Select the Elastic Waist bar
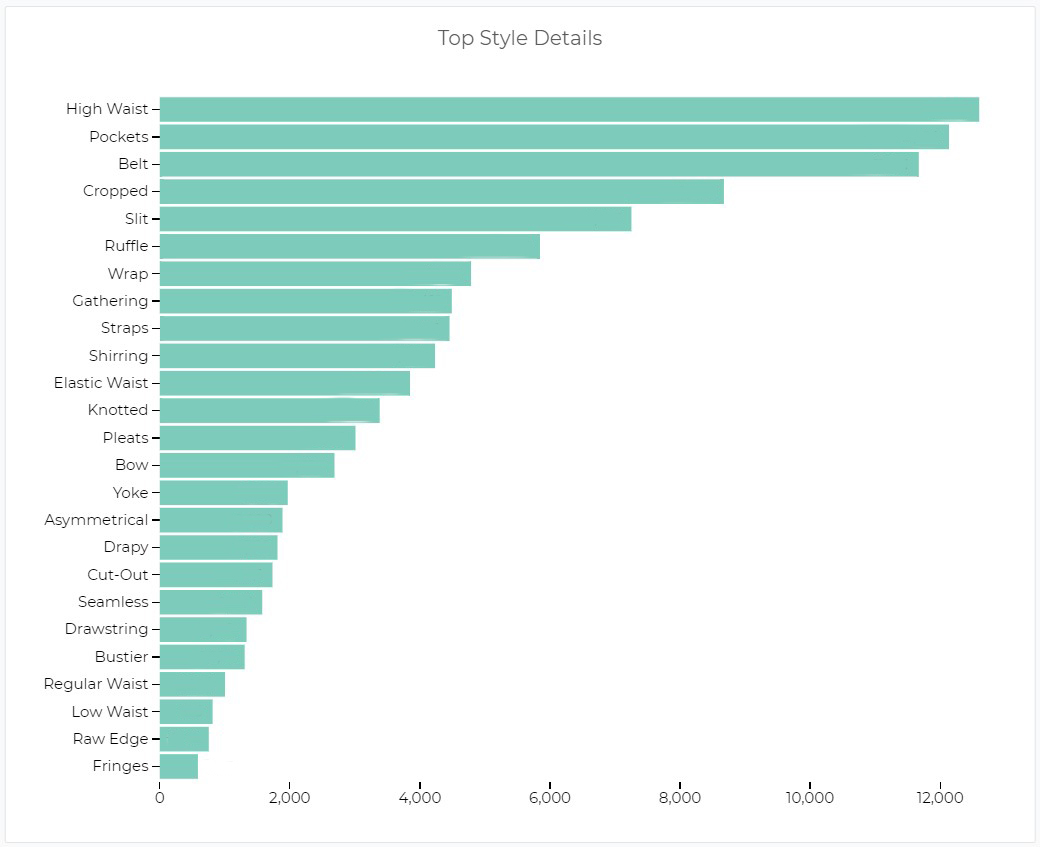Image resolution: width=1040 pixels, height=847 pixels. click(x=284, y=383)
